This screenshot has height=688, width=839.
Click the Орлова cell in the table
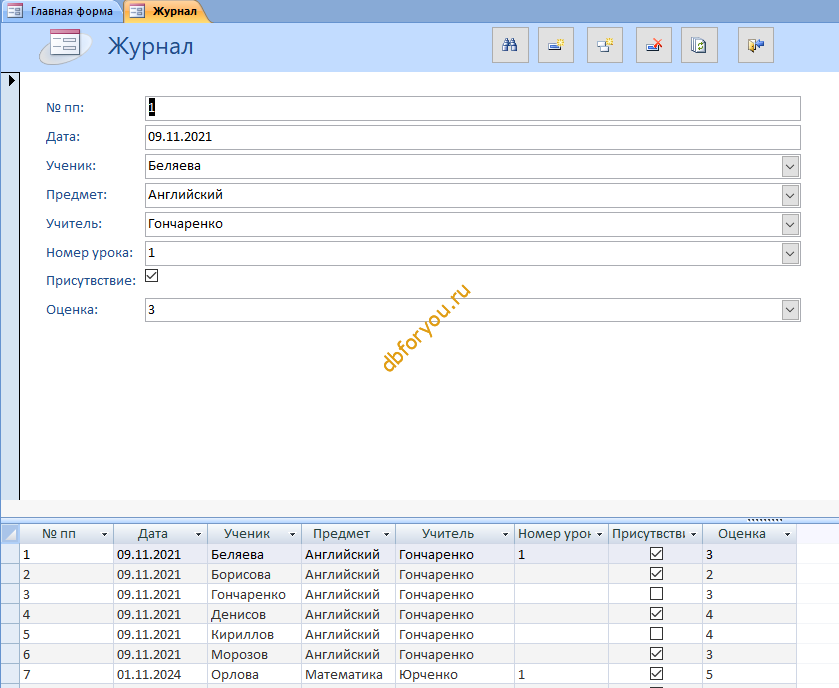pos(254,675)
